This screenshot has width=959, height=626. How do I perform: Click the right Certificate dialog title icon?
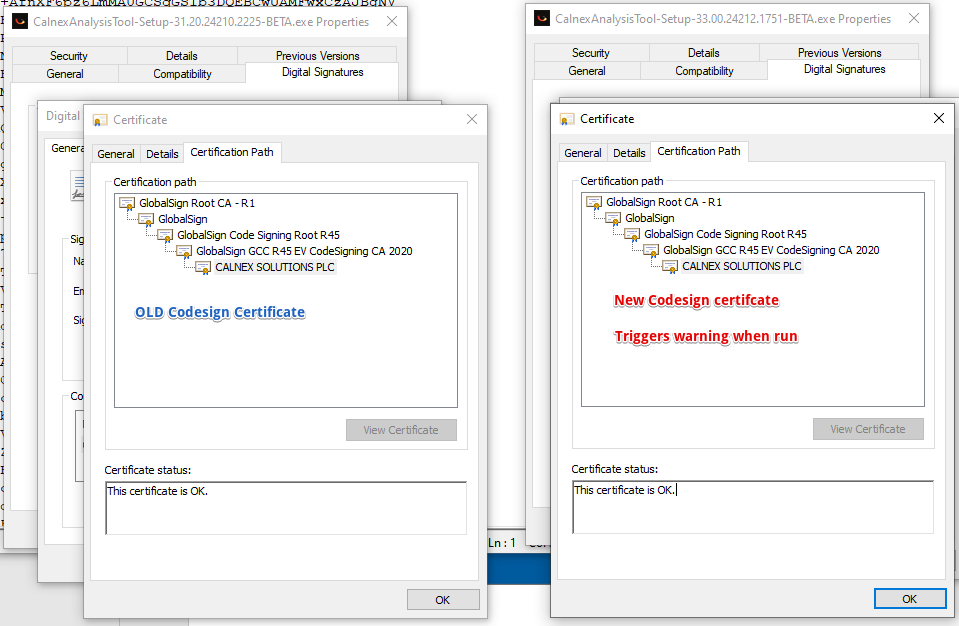(567, 119)
